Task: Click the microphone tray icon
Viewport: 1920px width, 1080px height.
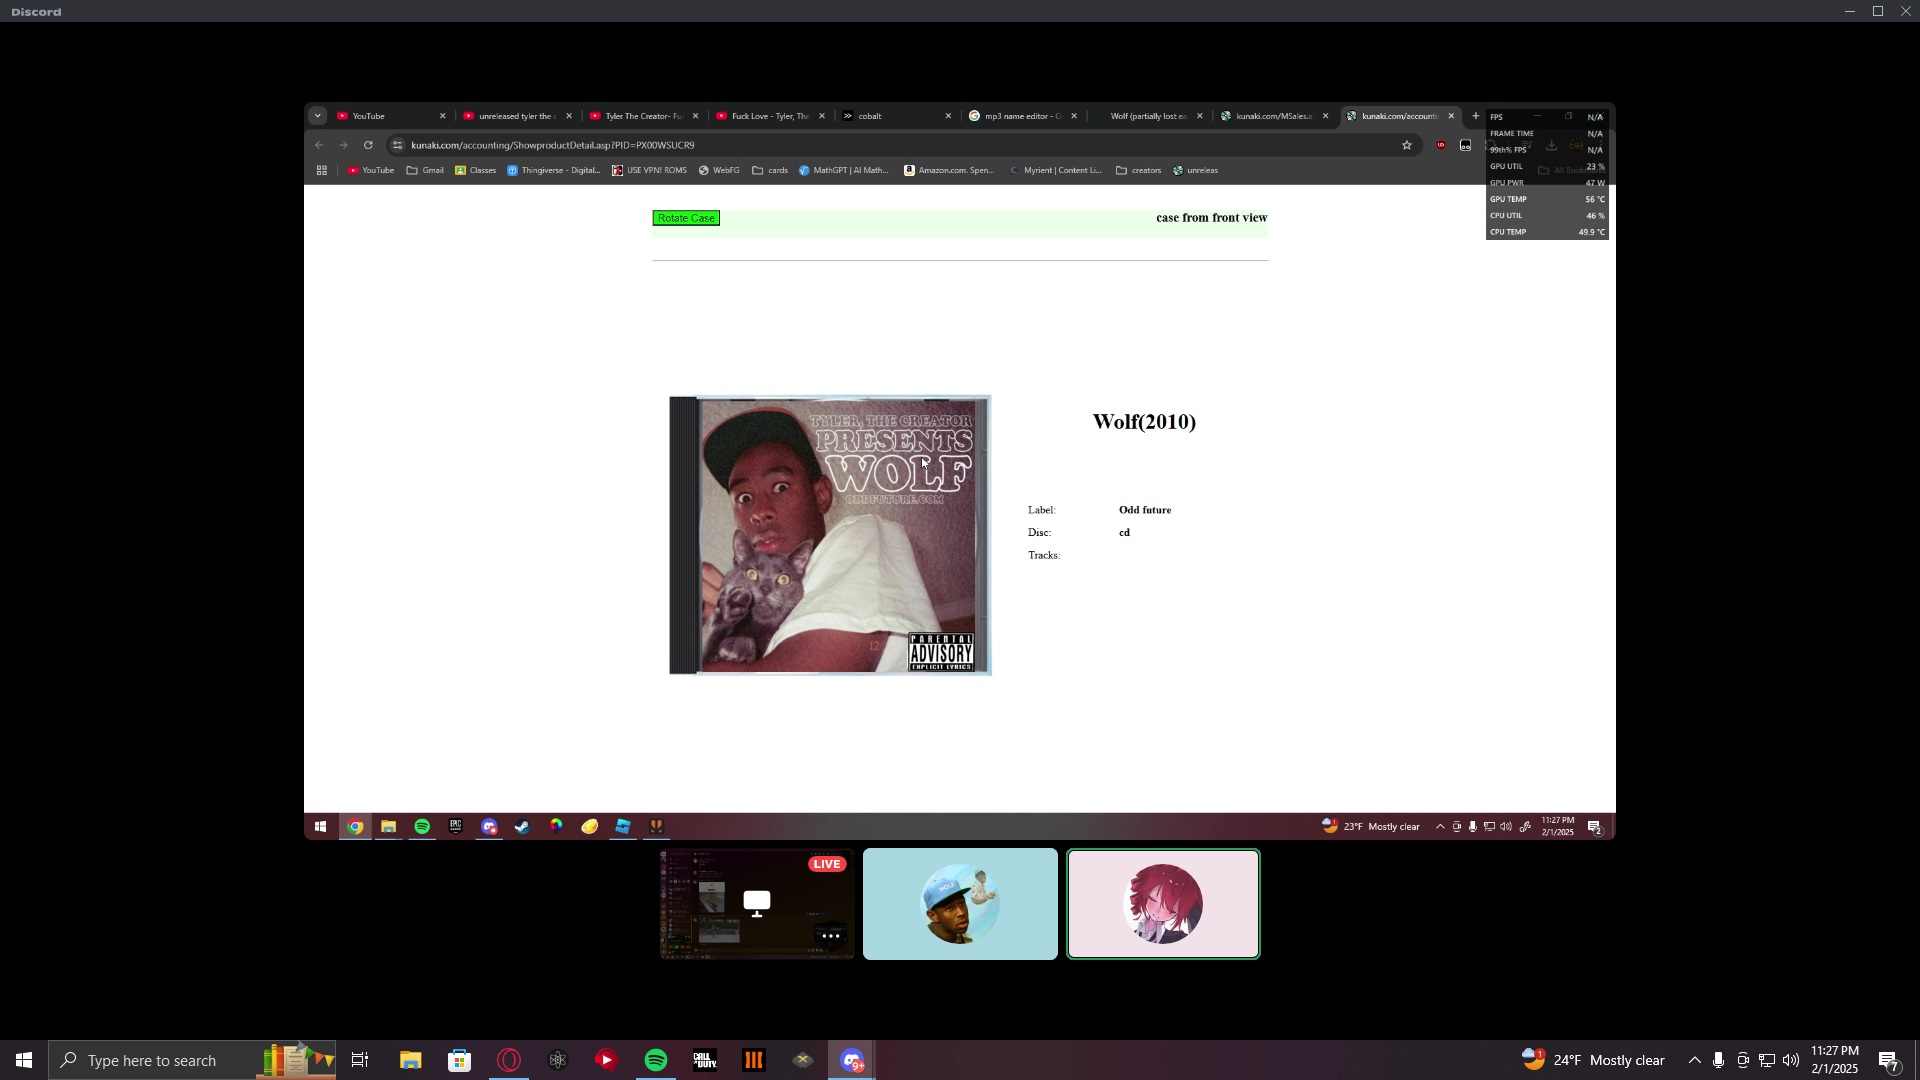Action: (1718, 1060)
